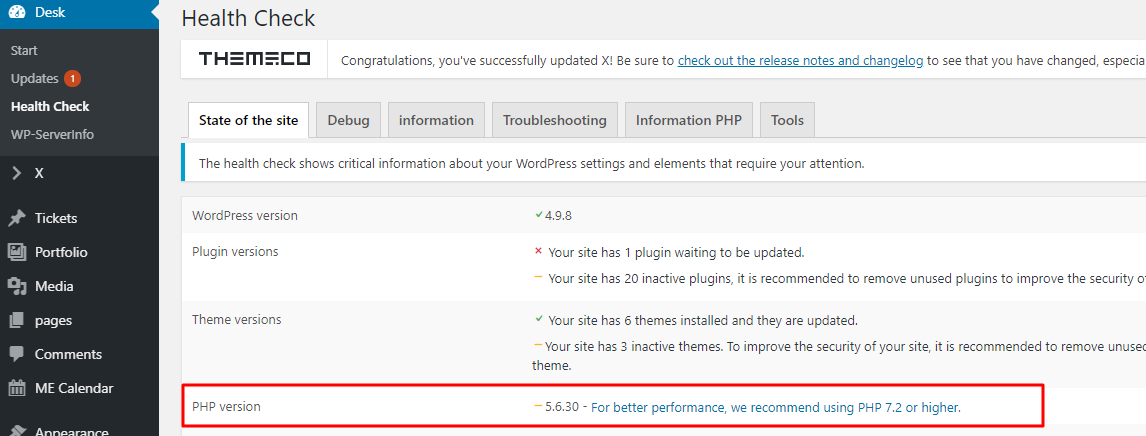Click the pages sidebar icon
Screen dimensions: 1146x436
point(16,320)
